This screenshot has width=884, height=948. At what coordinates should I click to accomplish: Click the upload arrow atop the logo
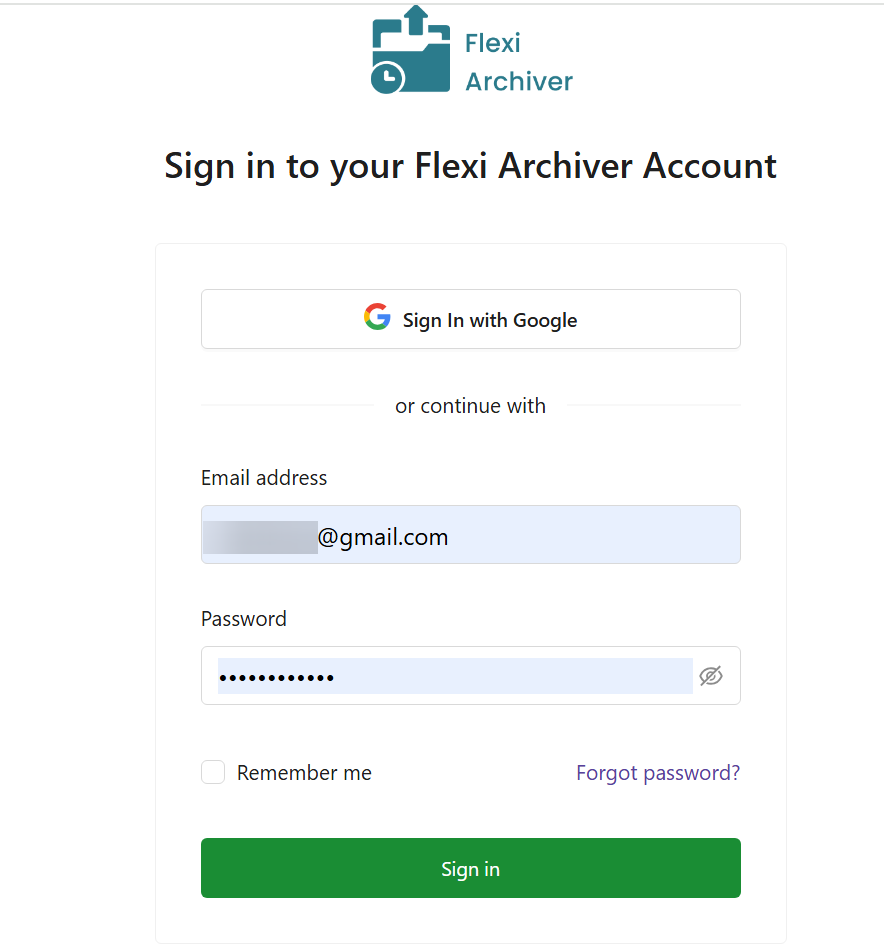(417, 19)
